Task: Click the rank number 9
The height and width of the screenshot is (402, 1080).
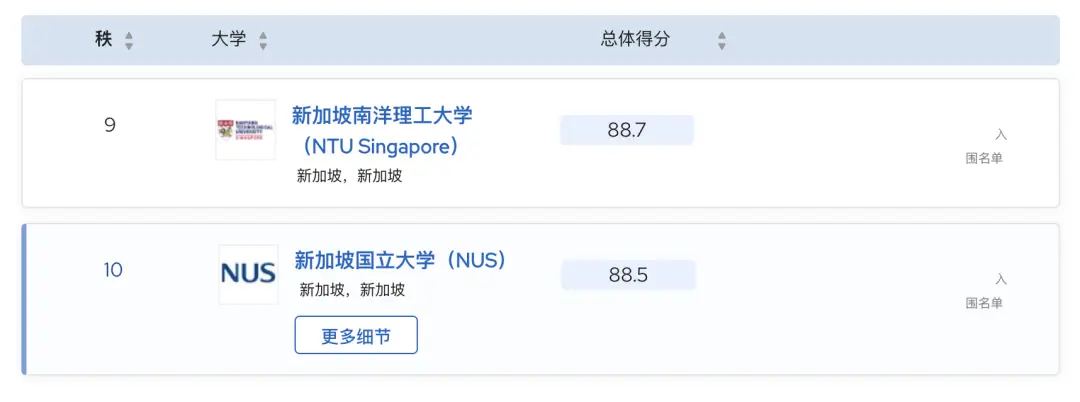Action: pyautogui.click(x=110, y=125)
